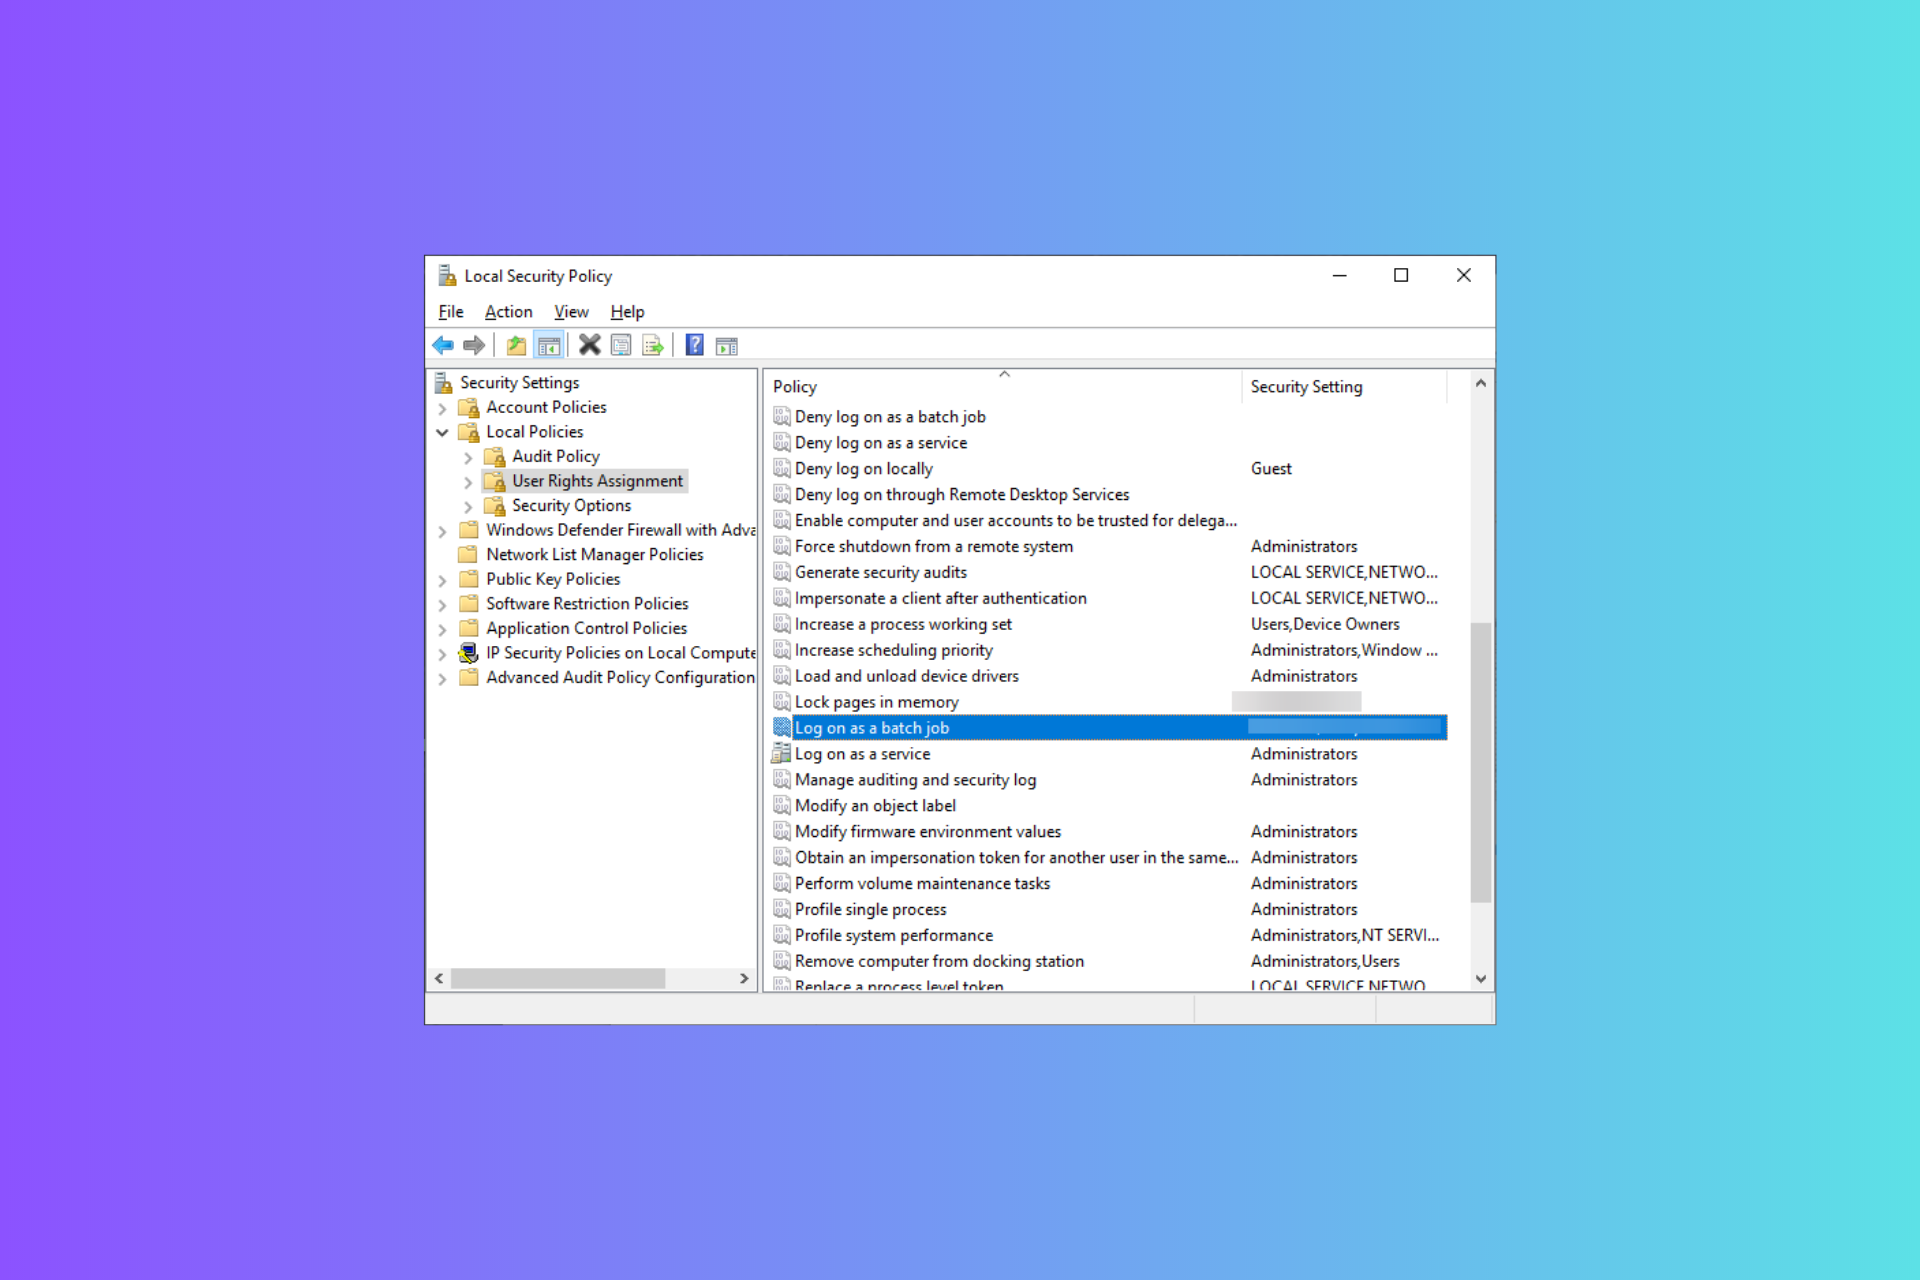The image size is (1920, 1280).
Task: Open the Action menu
Action: click(x=508, y=312)
